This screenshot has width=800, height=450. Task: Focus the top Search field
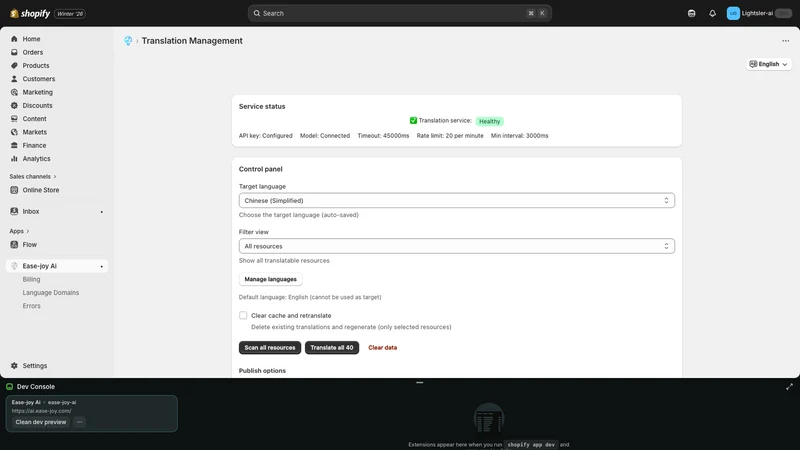pyautogui.click(x=399, y=13)
